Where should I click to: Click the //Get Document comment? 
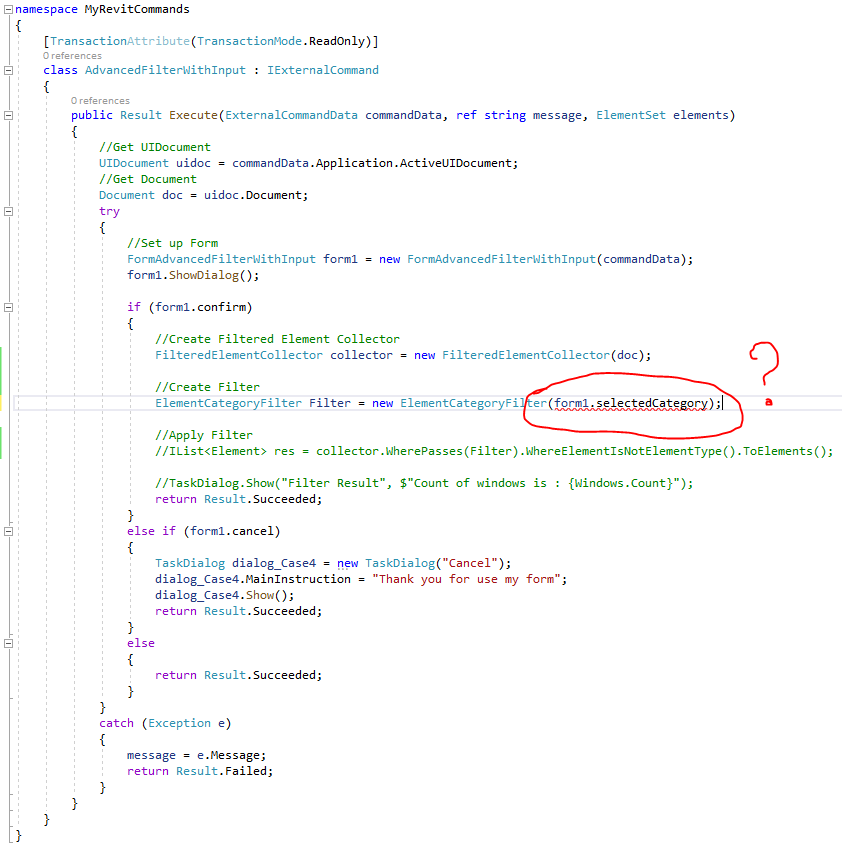[147, 179]
